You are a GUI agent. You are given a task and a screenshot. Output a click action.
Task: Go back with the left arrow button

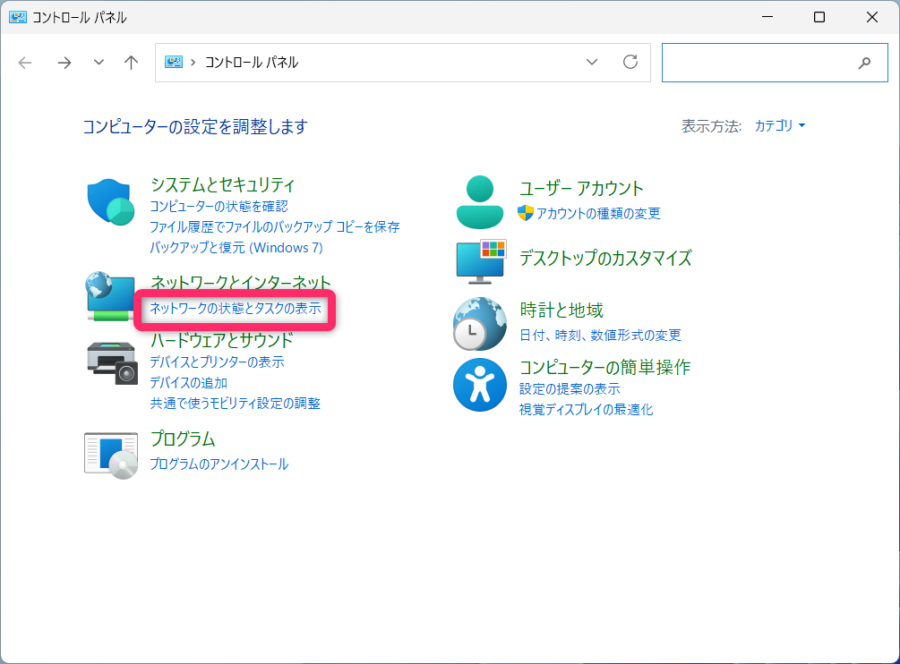26,62
